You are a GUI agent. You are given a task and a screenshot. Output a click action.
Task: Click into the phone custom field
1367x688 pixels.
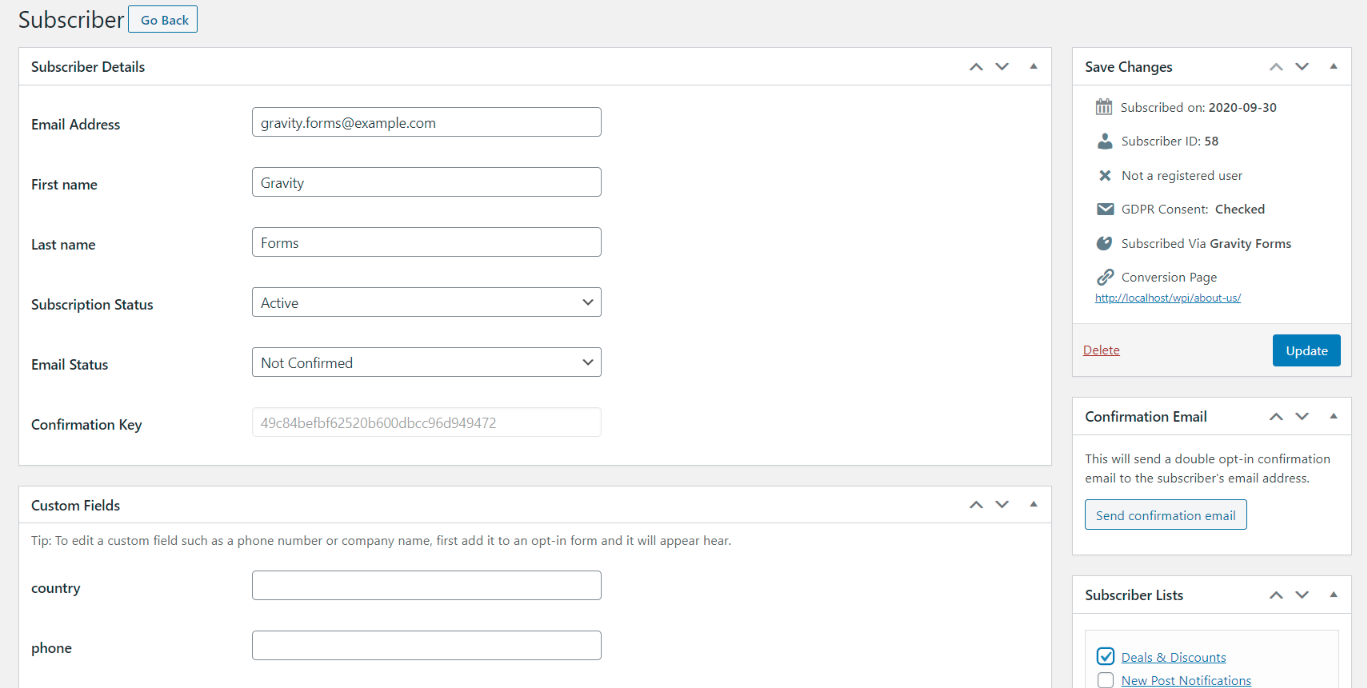pos(427,645)
